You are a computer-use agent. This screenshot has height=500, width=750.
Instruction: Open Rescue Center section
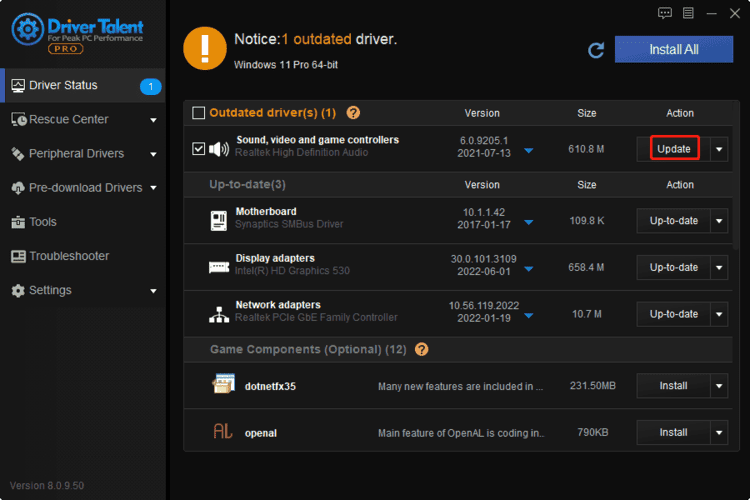[x=83, y=120]
